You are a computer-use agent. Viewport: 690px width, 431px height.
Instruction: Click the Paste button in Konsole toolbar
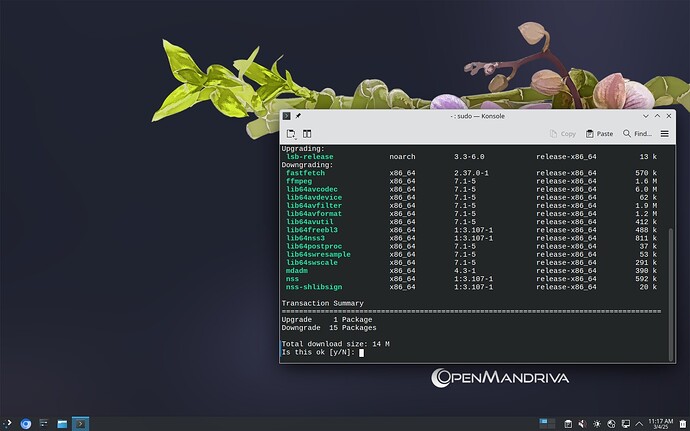tap(600, 133)
